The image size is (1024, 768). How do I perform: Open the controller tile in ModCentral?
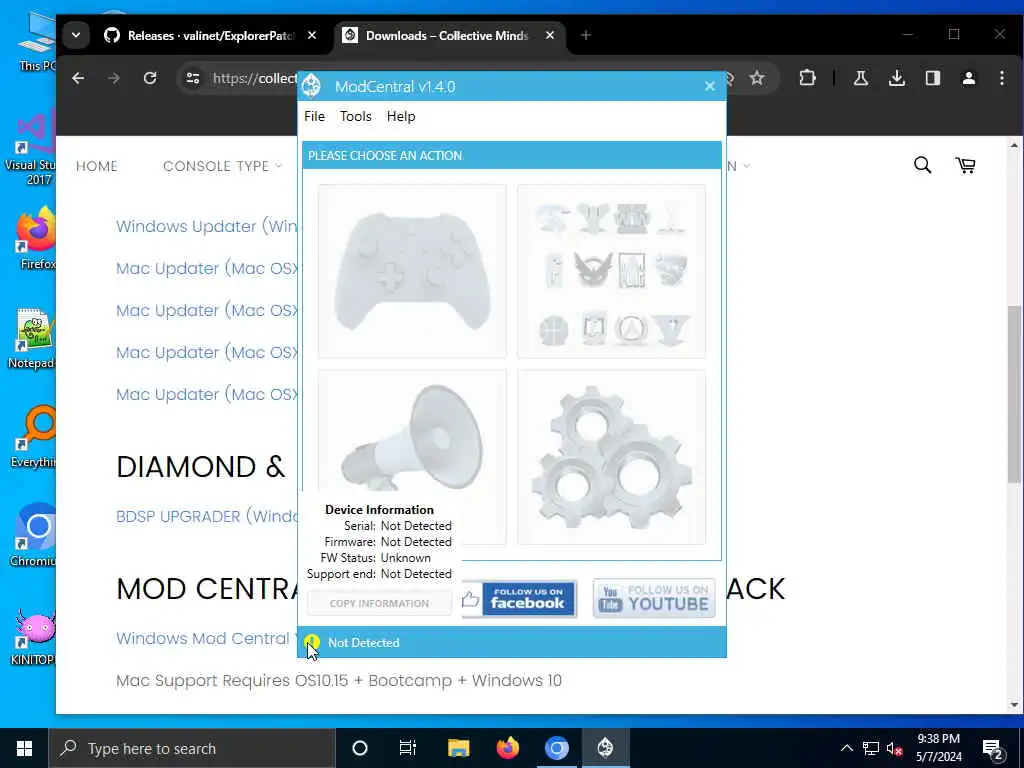[412, 271]
